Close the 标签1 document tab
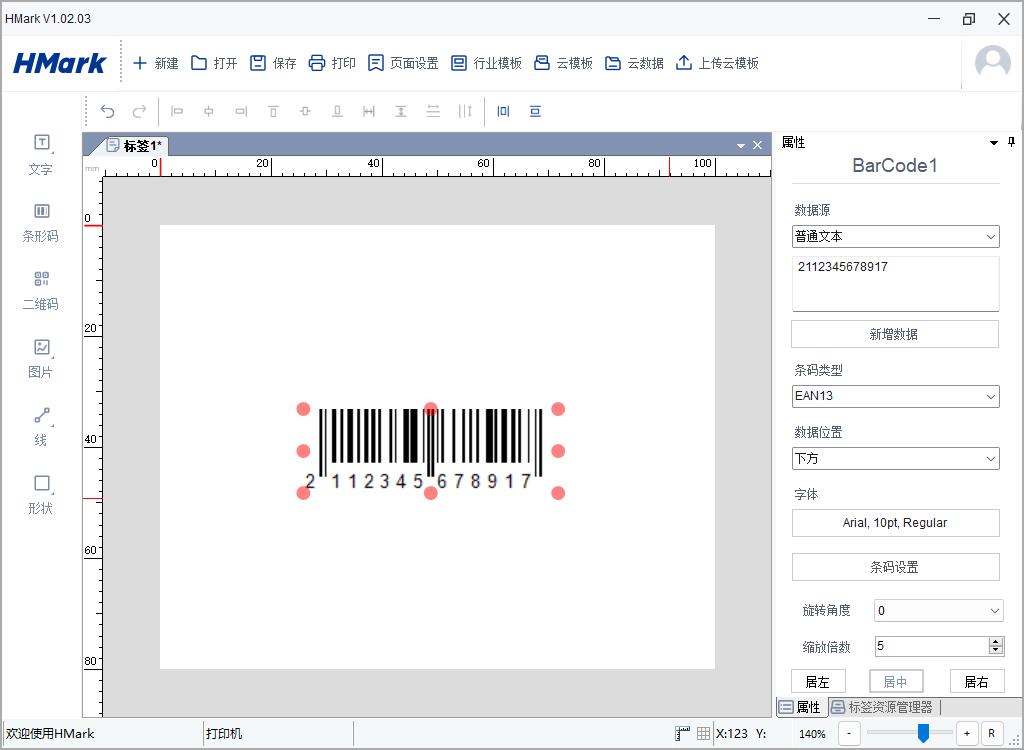The height and width of the screenshot is (750, 1024). click(758, 145)
